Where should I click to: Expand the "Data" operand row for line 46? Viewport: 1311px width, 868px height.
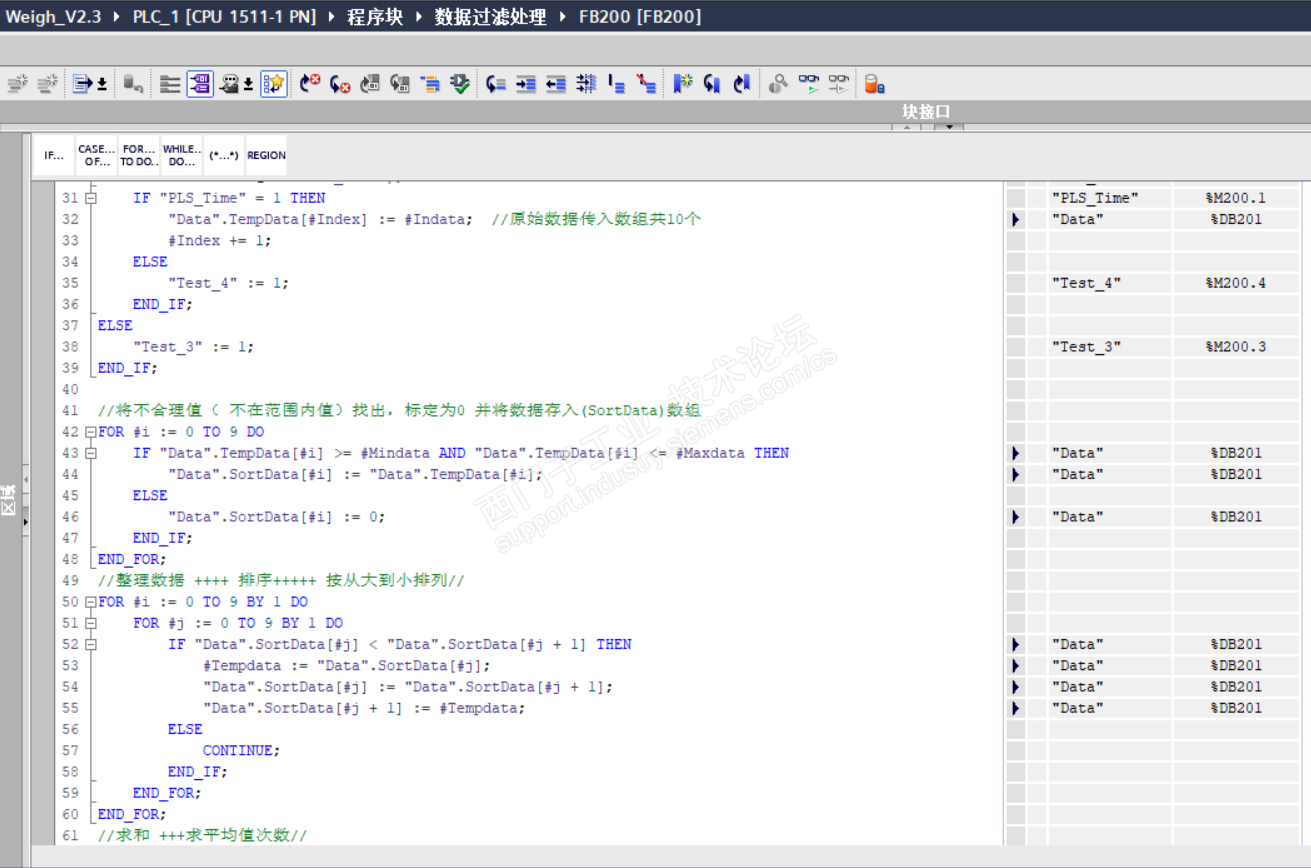[1016, 517]
